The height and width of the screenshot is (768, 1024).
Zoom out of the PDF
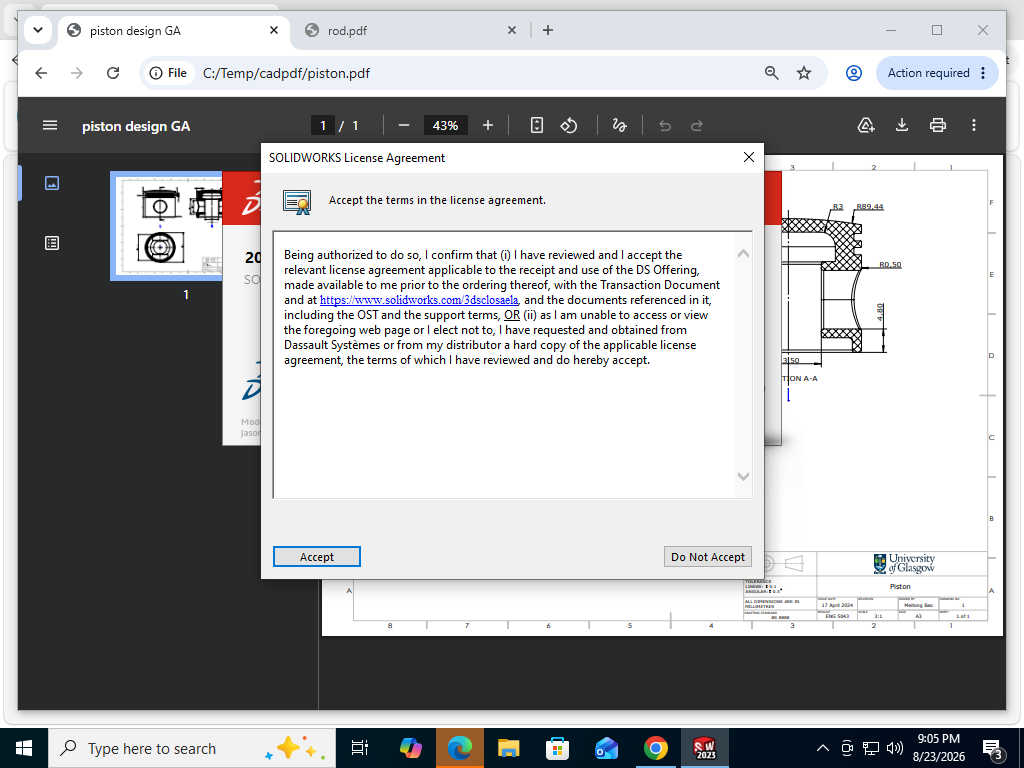[404, 125]
